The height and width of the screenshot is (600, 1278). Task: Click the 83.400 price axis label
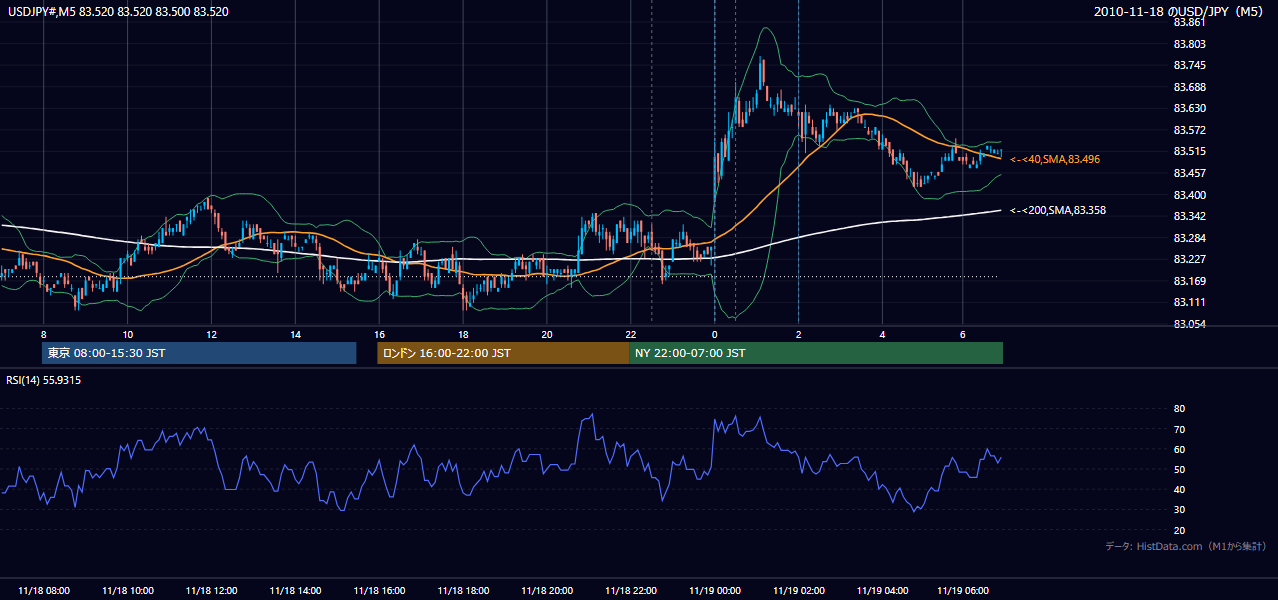tap(1190, 195)
